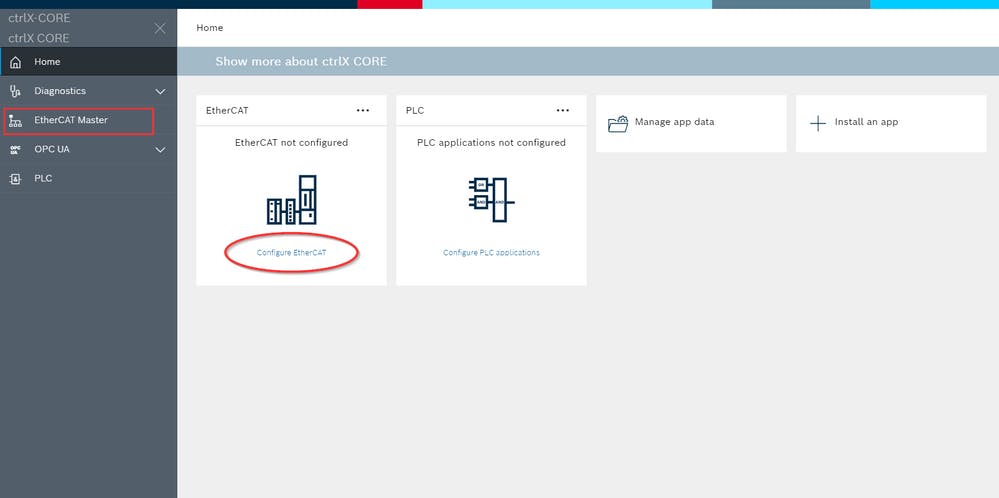999x498 pixels.
Task: Click the PLC sidebar icon
Action: coord(16,179)
